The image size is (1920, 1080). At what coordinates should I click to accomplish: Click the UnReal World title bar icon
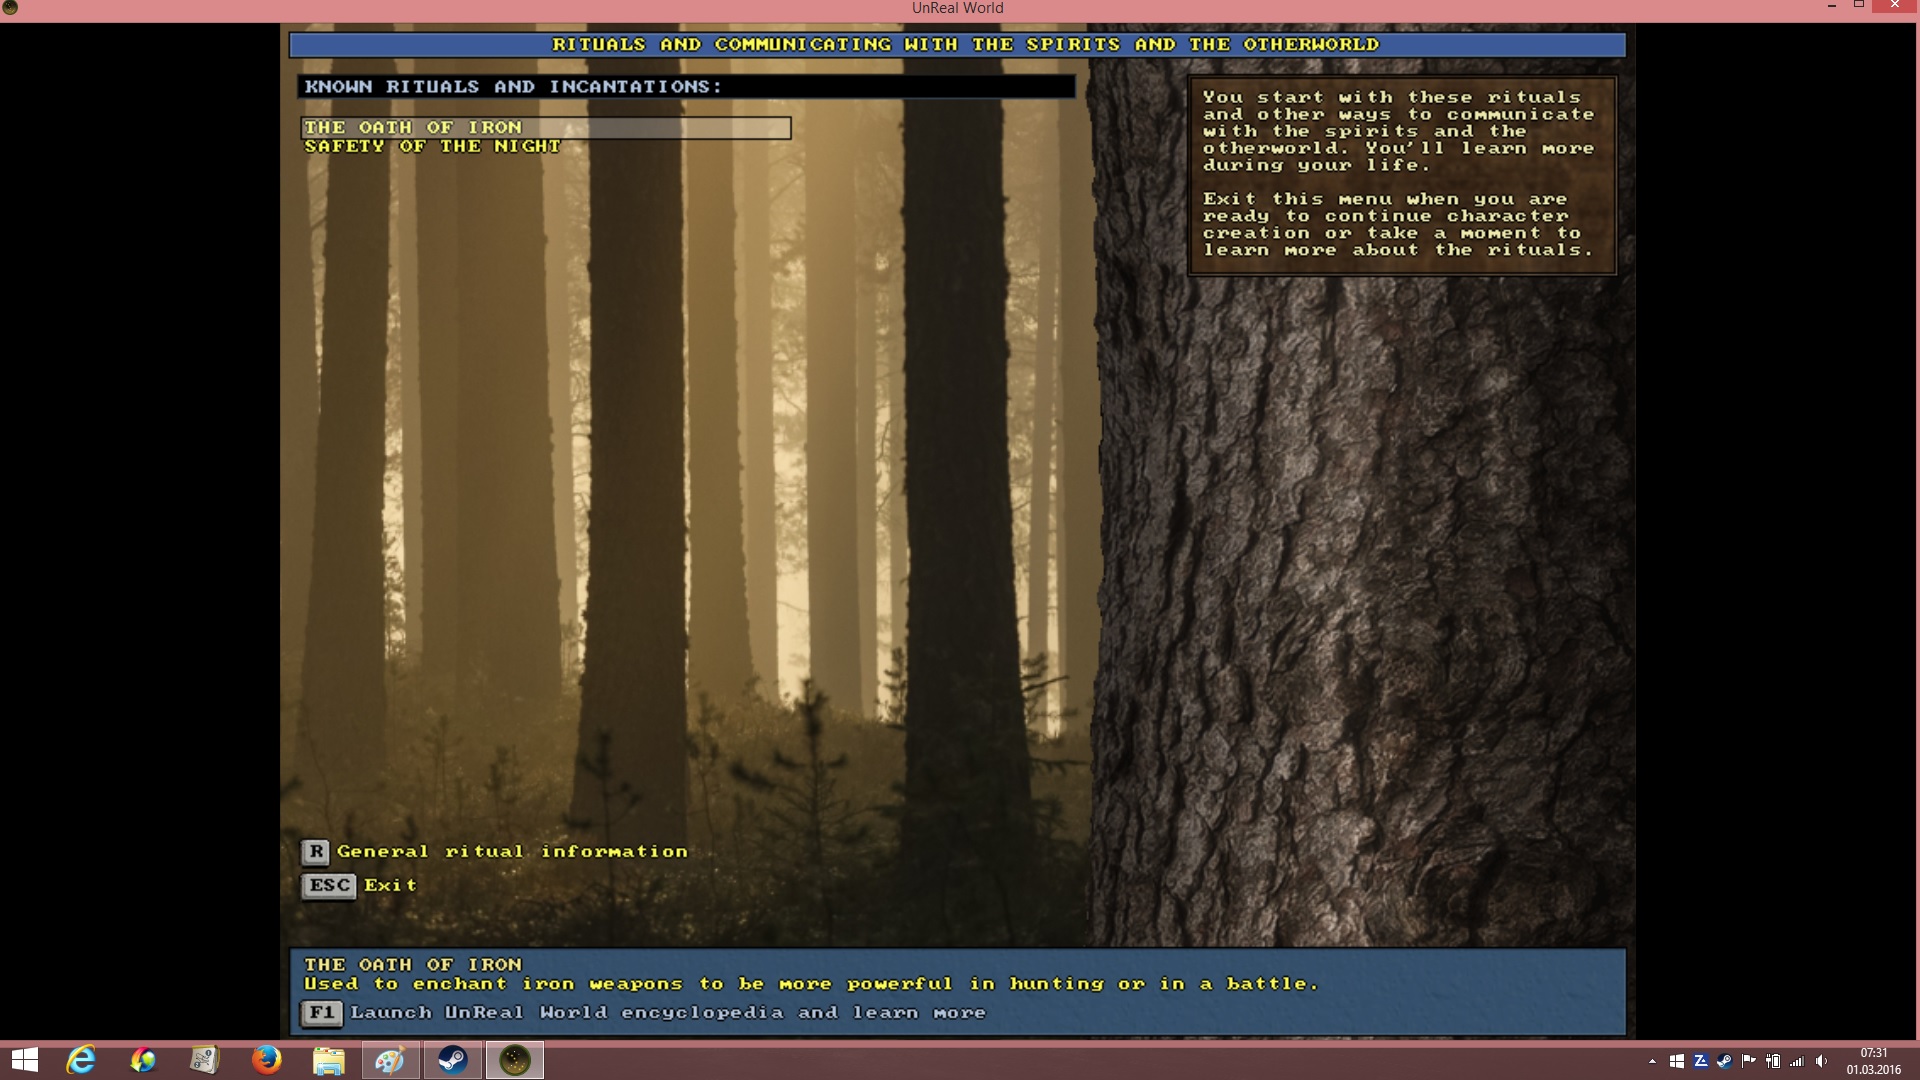[10, 7]
